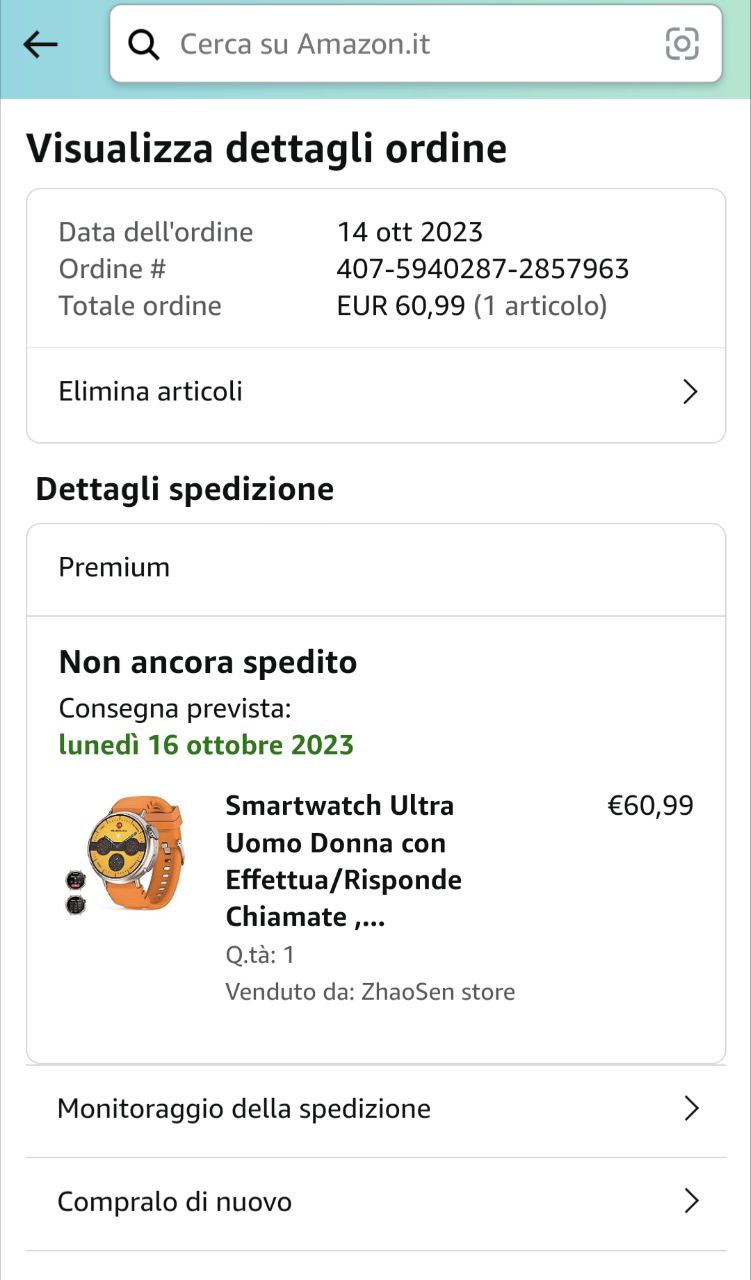The image size is (751, 1280).
Task: Tap the back arrow icon
Action: (40, 44)
